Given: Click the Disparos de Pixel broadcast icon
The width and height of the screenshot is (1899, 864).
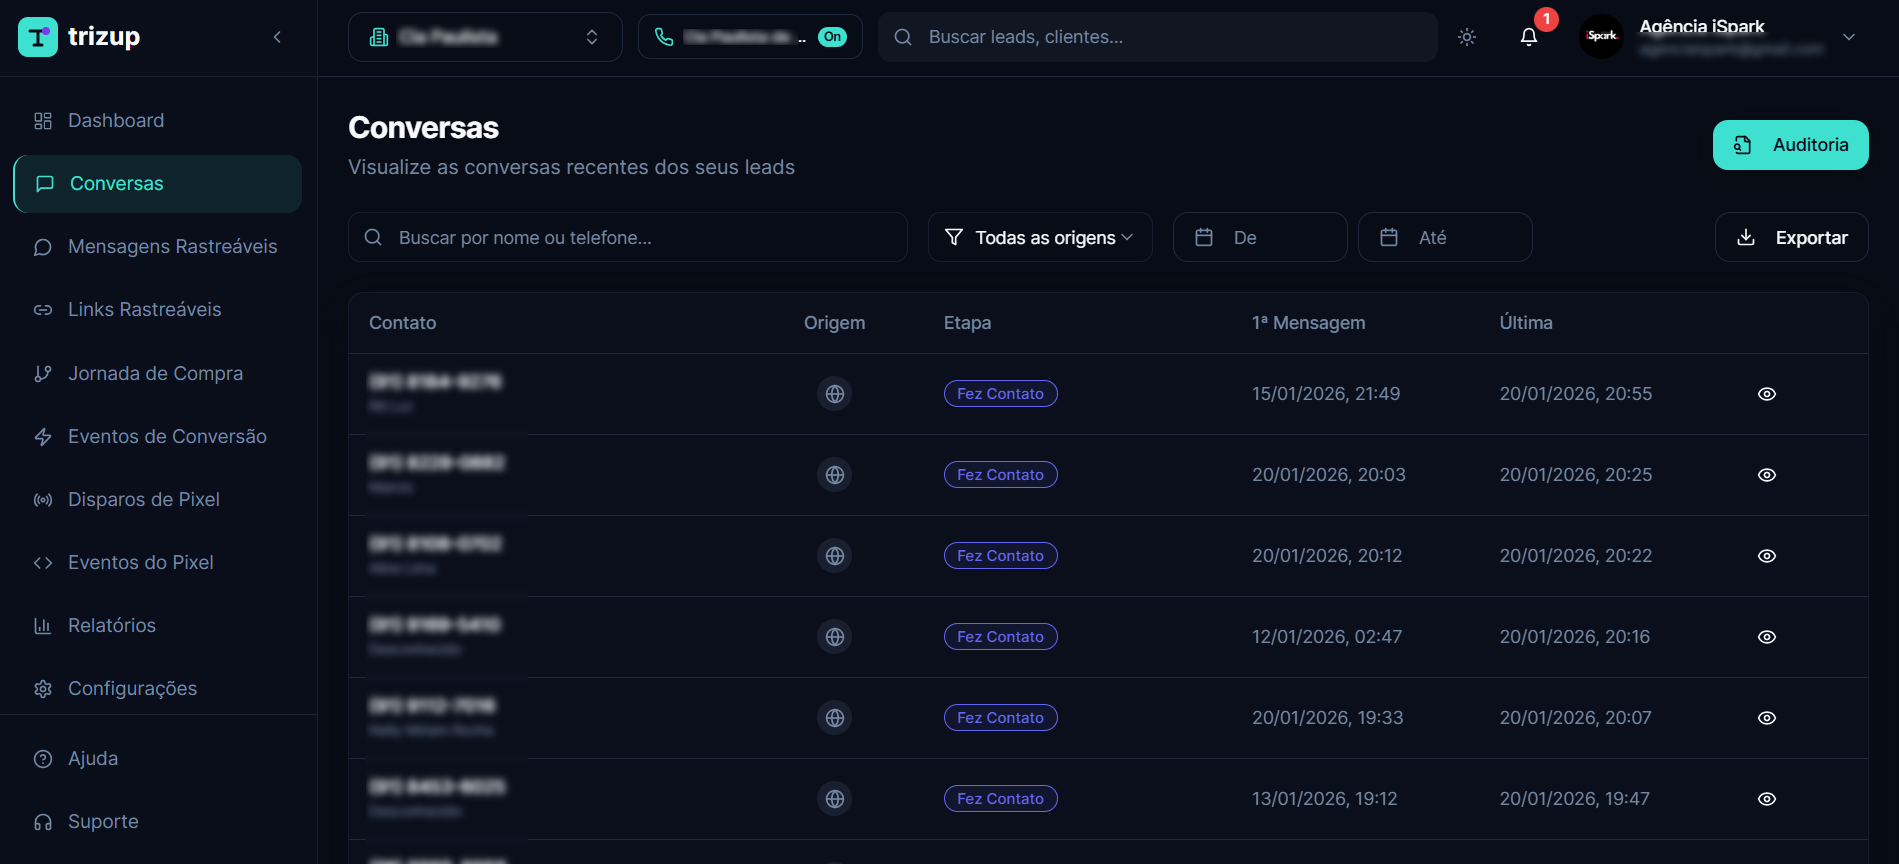Looking at the screenshot, I should (x=43, y=499).
